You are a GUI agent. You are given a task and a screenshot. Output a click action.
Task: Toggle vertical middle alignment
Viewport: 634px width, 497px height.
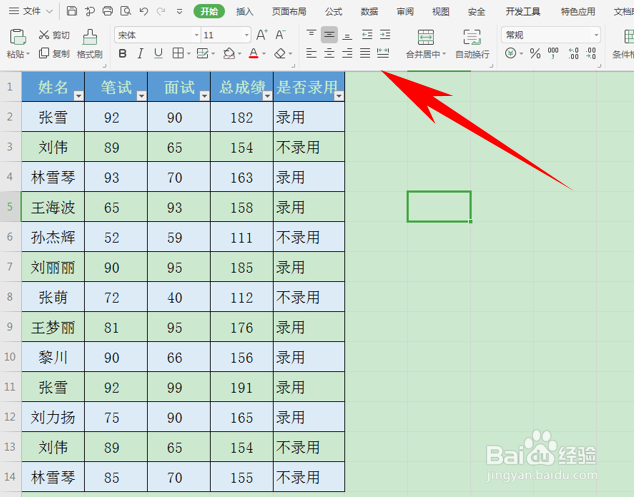330,35
